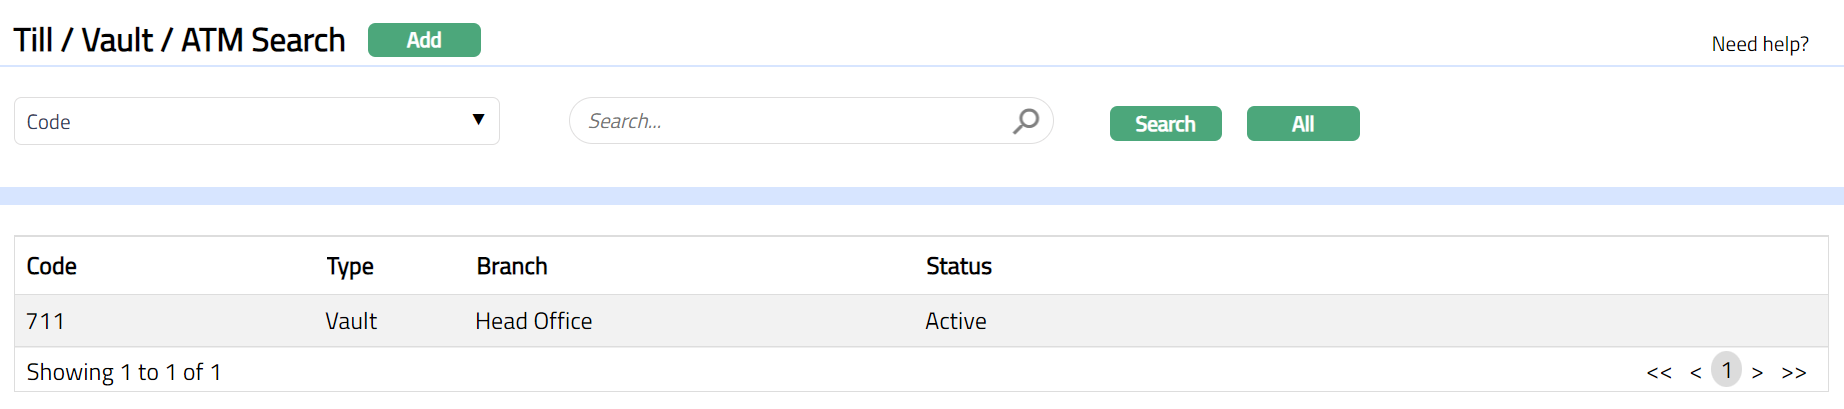
Task: Open the Code search-criteria dropdown
Action: tap(256, 121)
